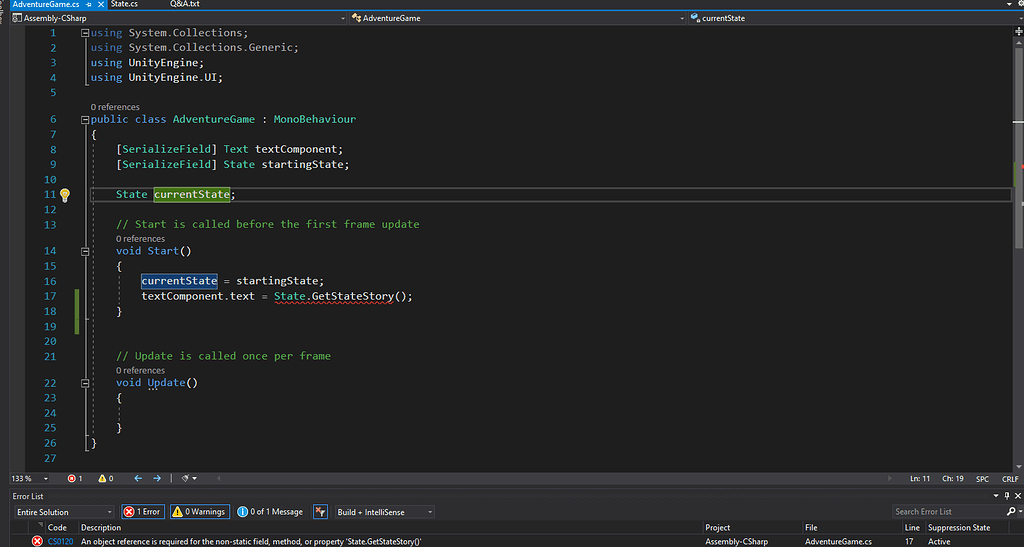1024x547 pixels.
Task: Navigate backward using the left arrow
Action: pos(138,478)
